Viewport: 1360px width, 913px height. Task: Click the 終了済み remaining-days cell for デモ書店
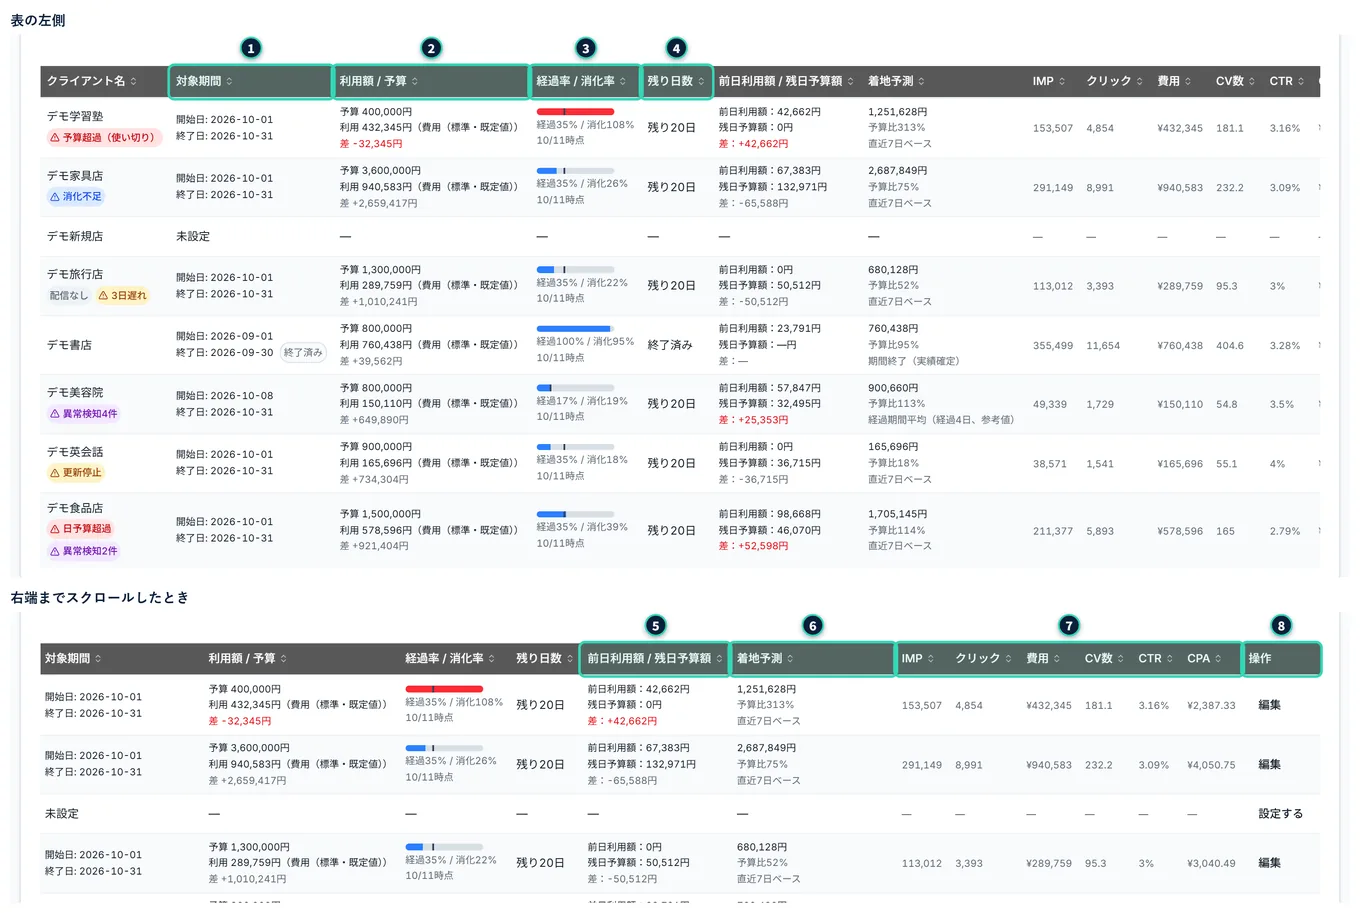tap(670, 345)
